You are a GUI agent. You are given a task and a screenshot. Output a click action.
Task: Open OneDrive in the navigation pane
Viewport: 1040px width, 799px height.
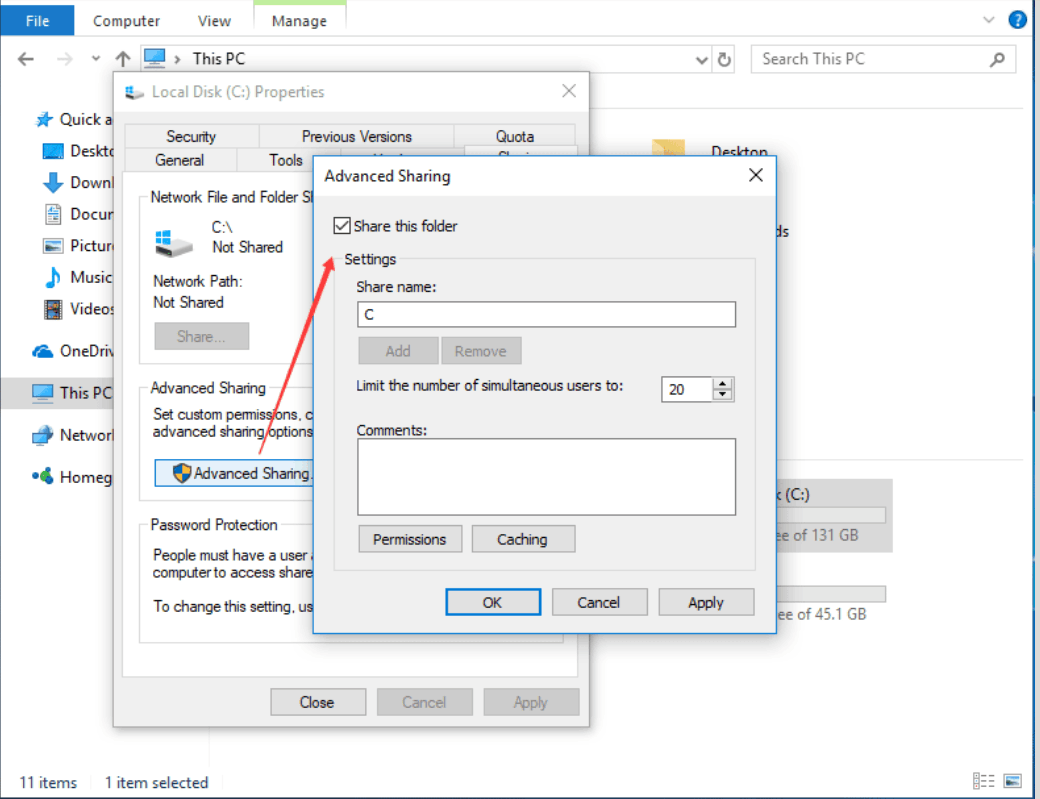click(72, 351)
